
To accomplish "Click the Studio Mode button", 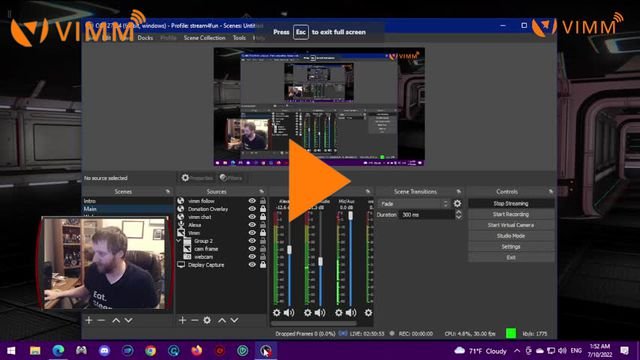I will click(511, 236).
